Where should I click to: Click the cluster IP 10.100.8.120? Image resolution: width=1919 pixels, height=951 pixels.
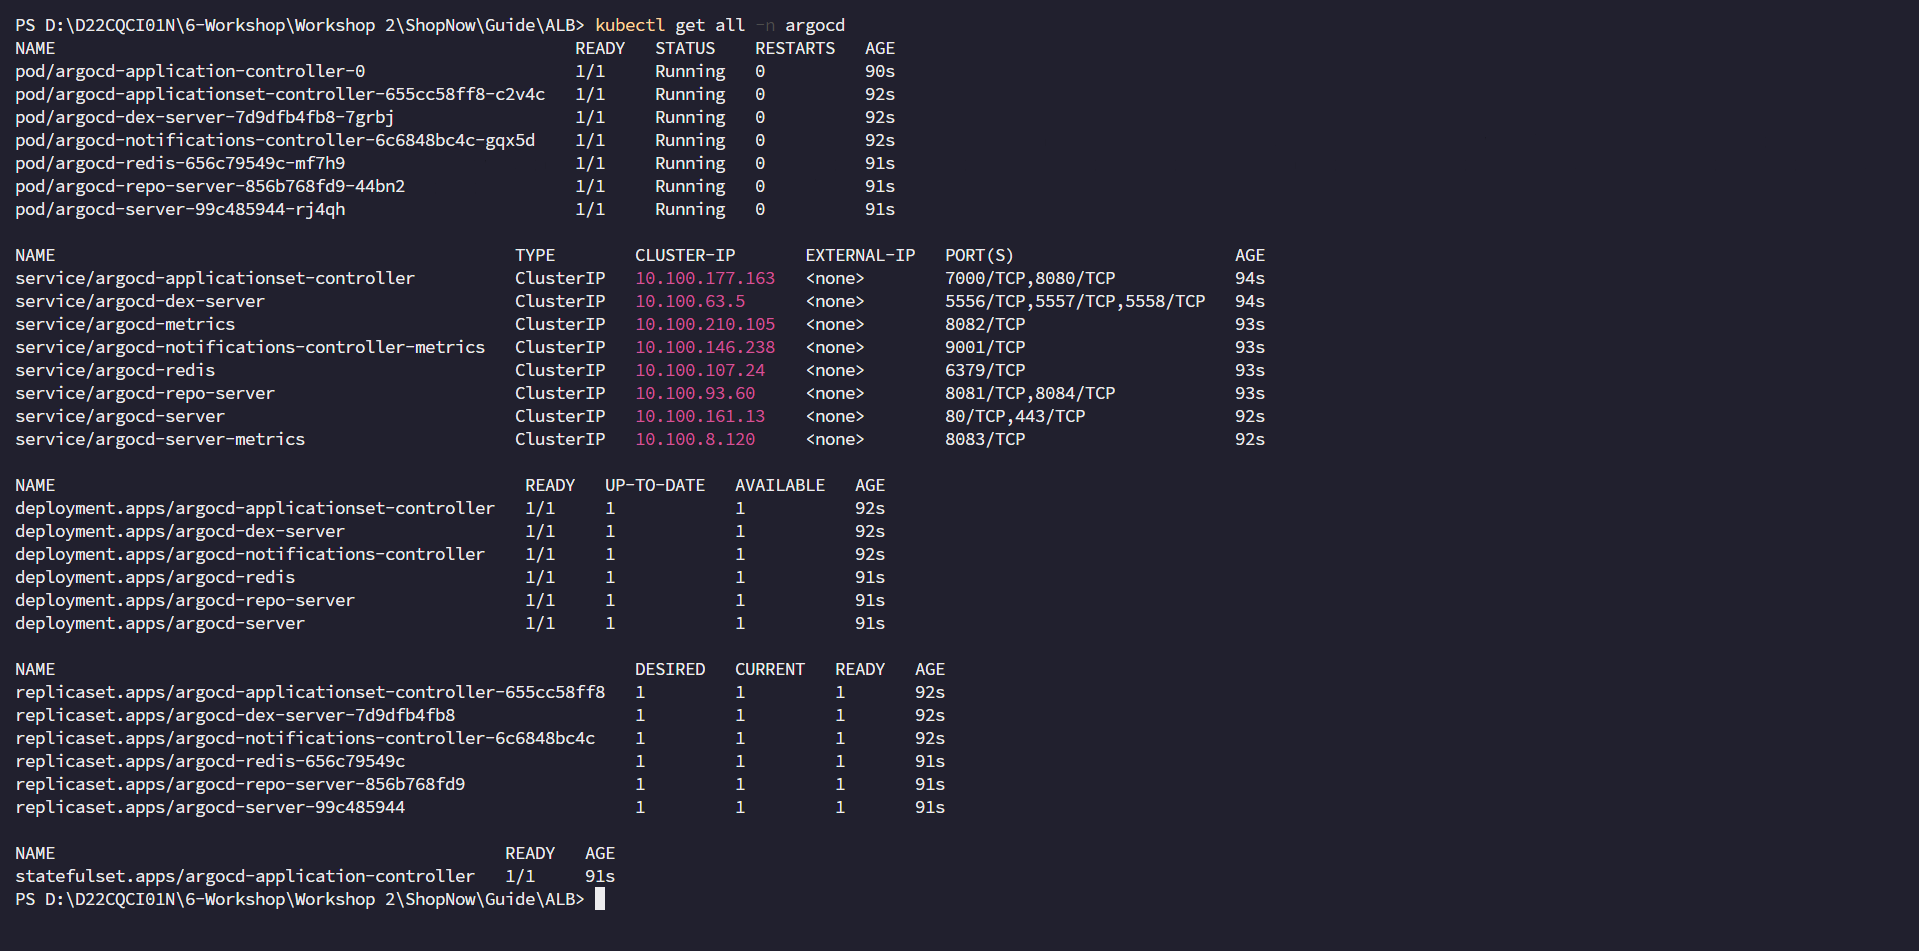(695, 439)
